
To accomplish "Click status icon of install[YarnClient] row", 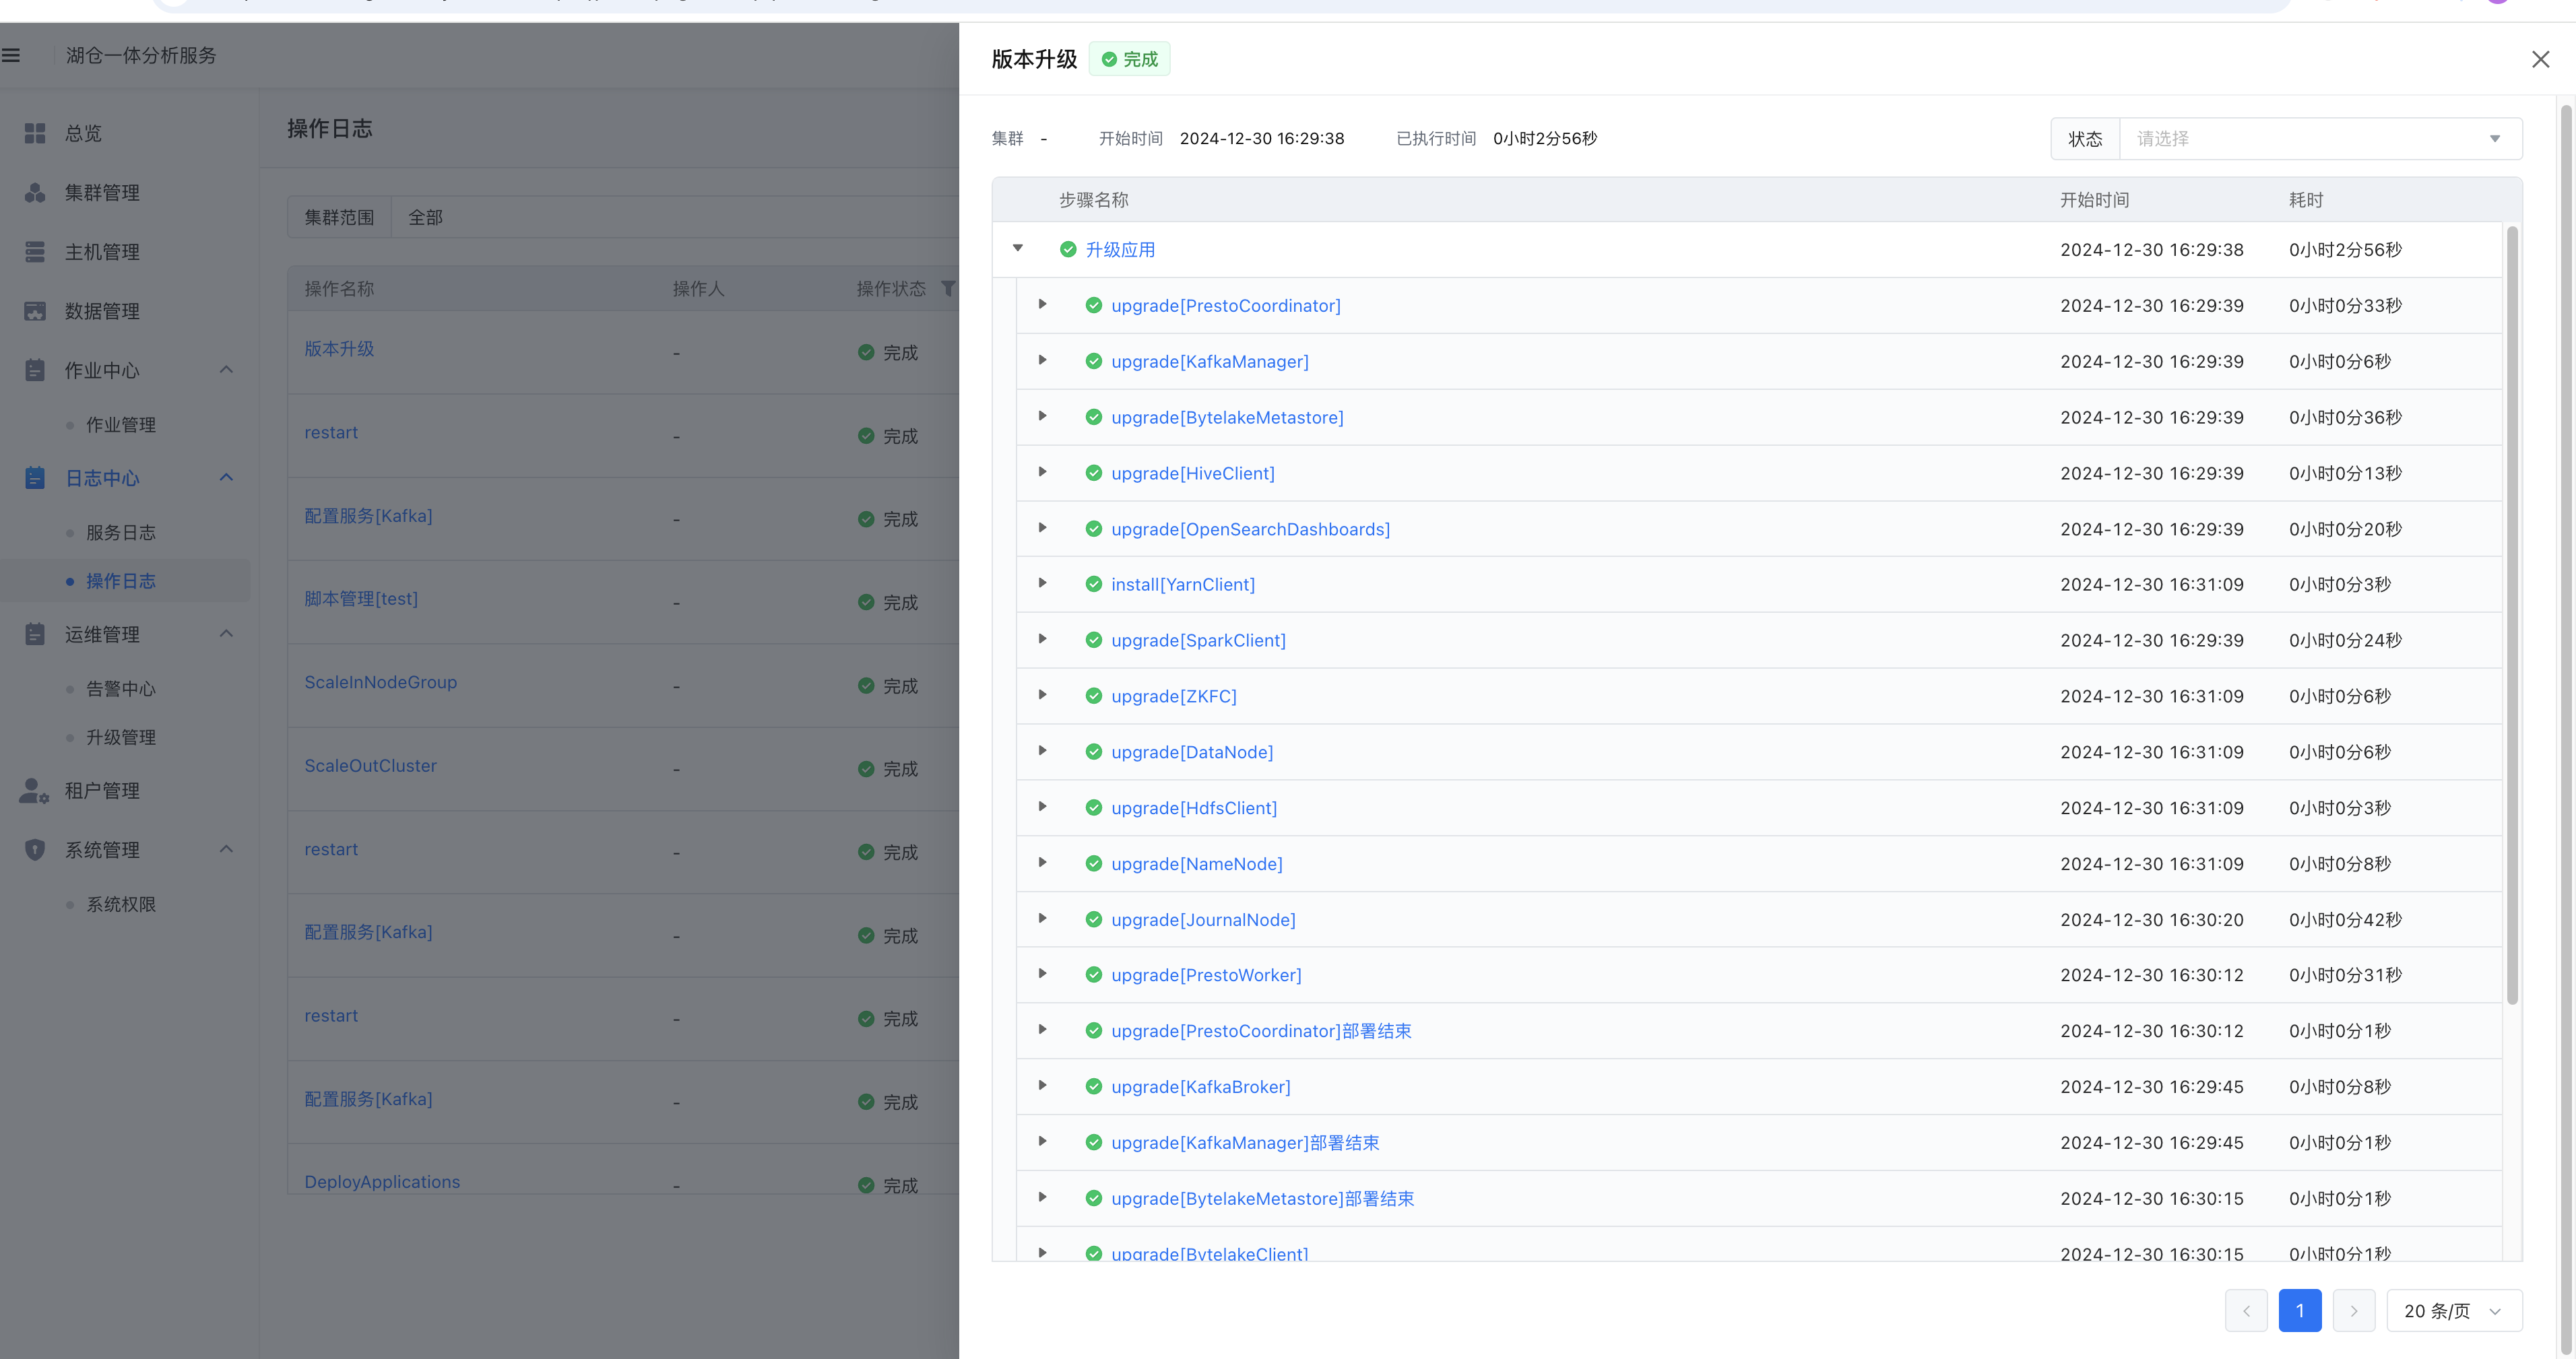I will [x=1094, y=584].
